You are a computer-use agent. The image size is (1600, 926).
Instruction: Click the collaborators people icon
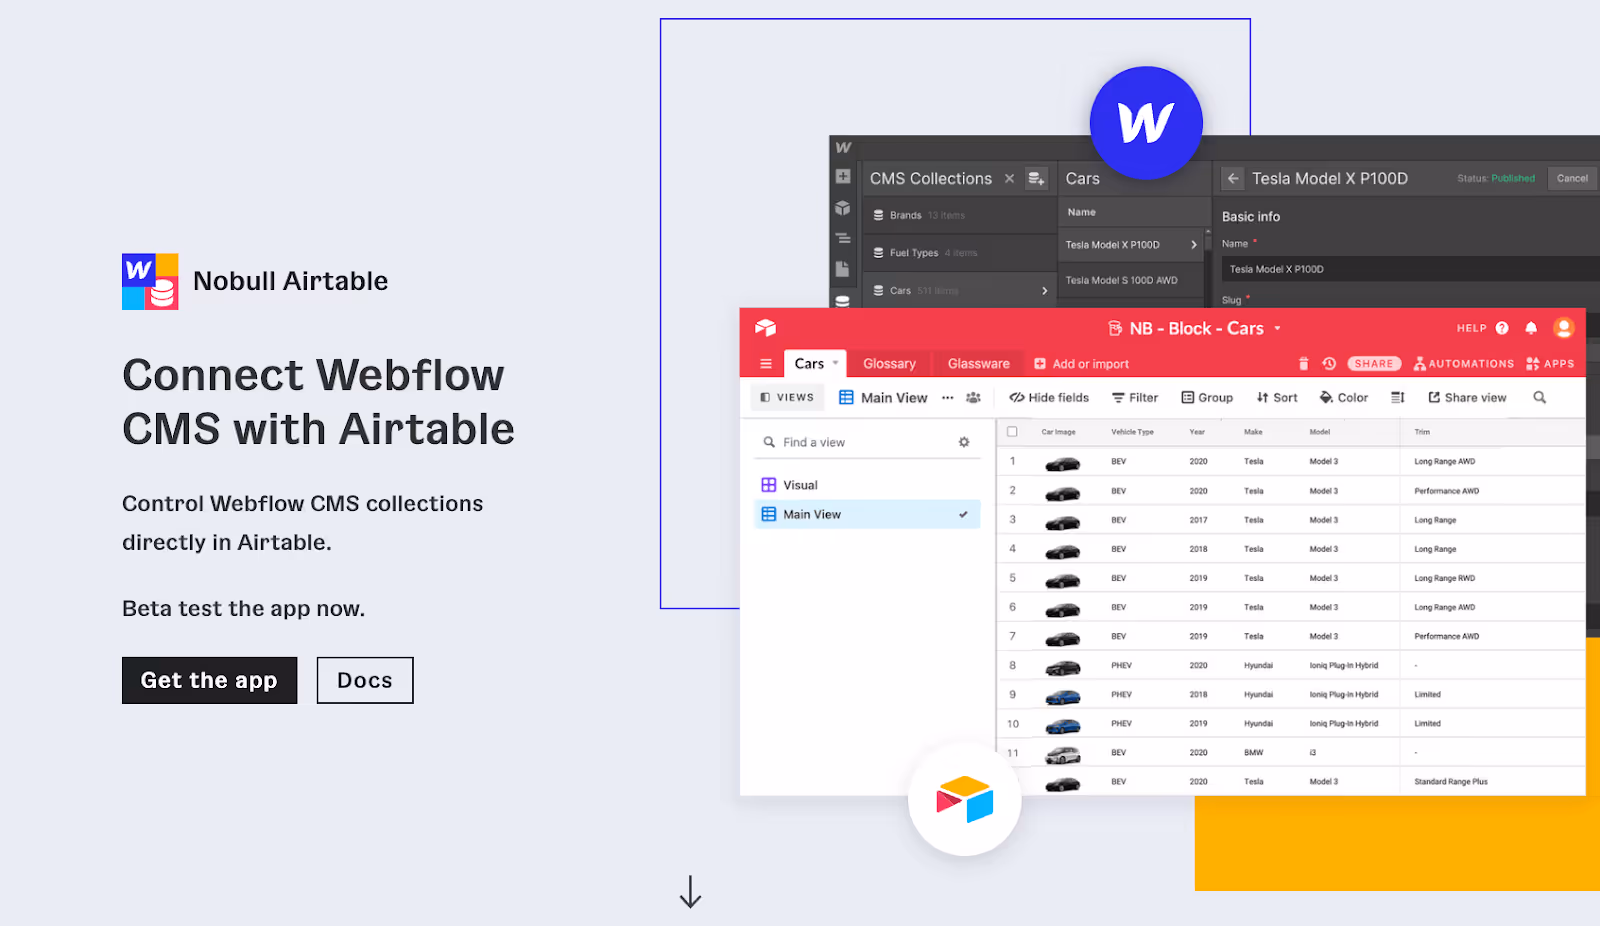[x=973, y=398]
